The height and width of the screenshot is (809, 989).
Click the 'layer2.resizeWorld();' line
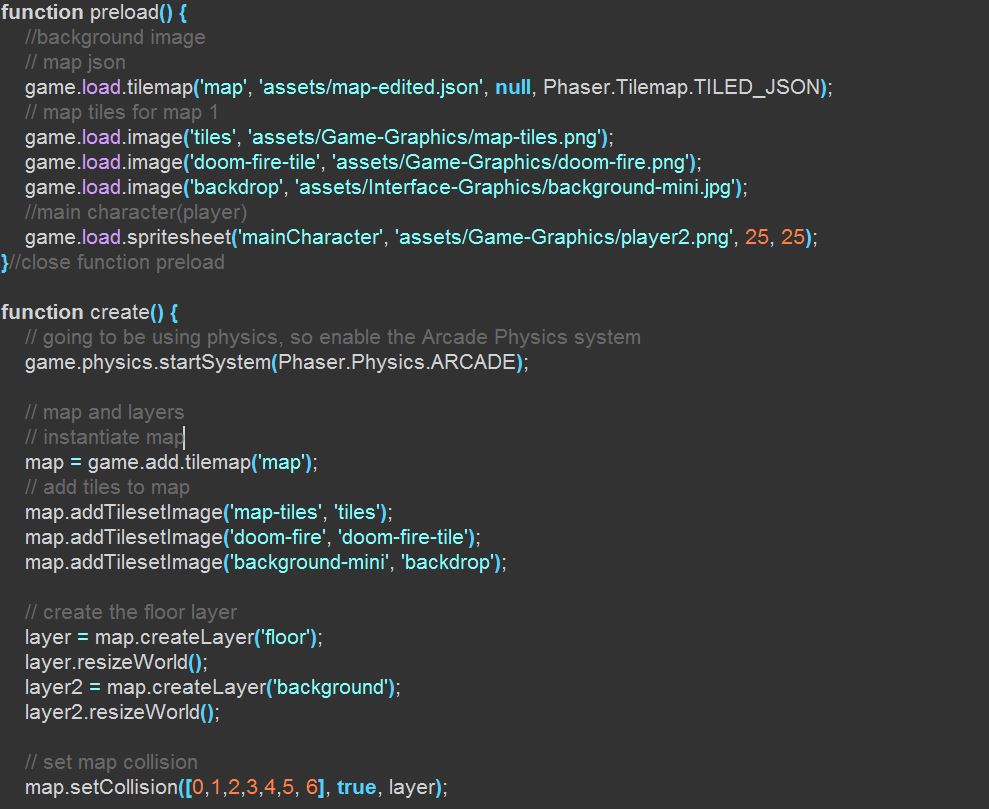(122, 713)
